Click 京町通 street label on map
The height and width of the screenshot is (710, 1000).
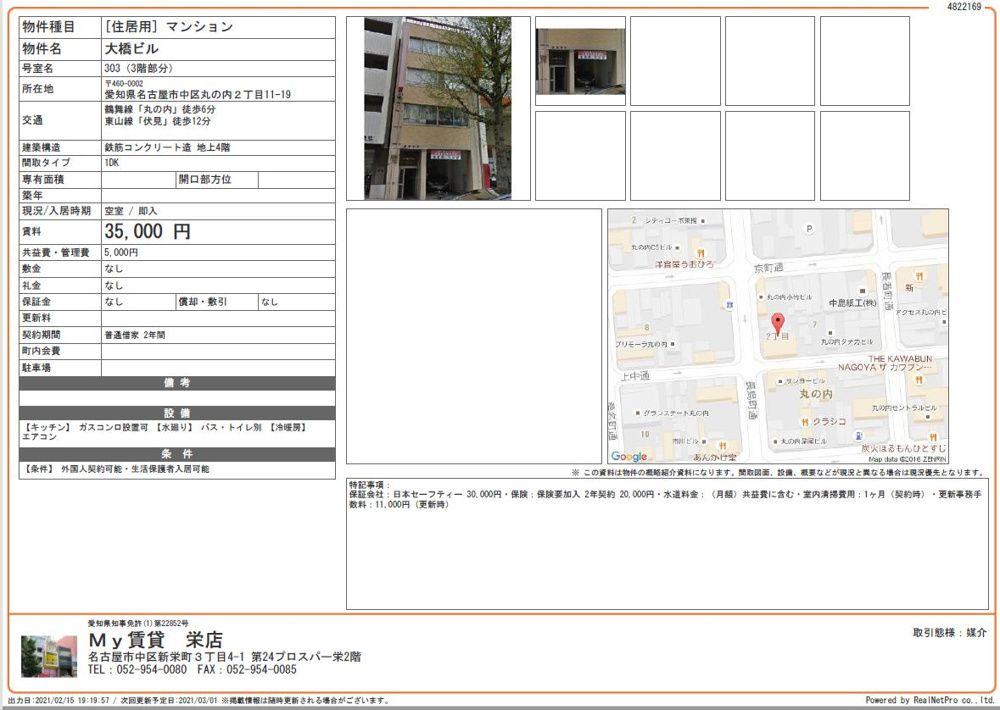click(768, 268)
